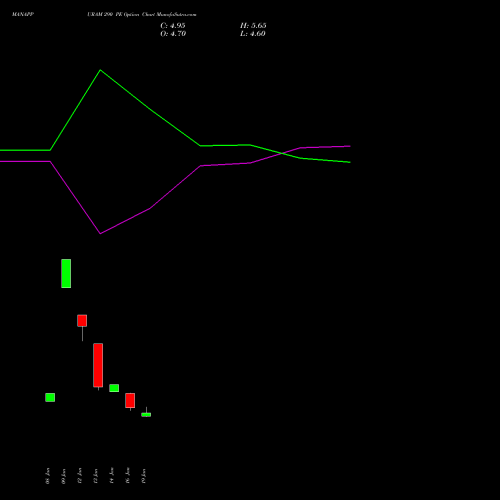This screenshot has width=500, height=500.
Task: Click the small green candle above 14 Jan
Action: click(x=114, y=388)
